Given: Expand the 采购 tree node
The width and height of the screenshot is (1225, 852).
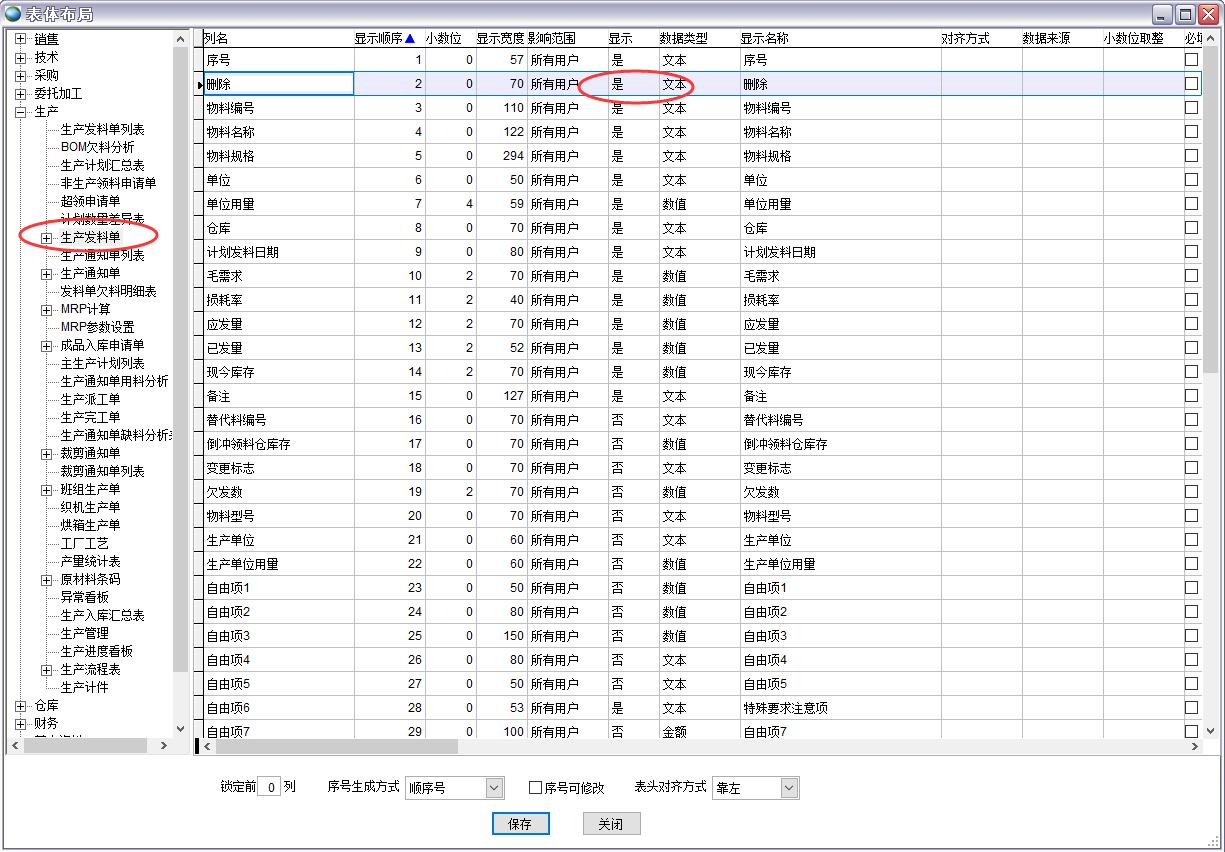Looking at the screenshot, I should 21,76.
